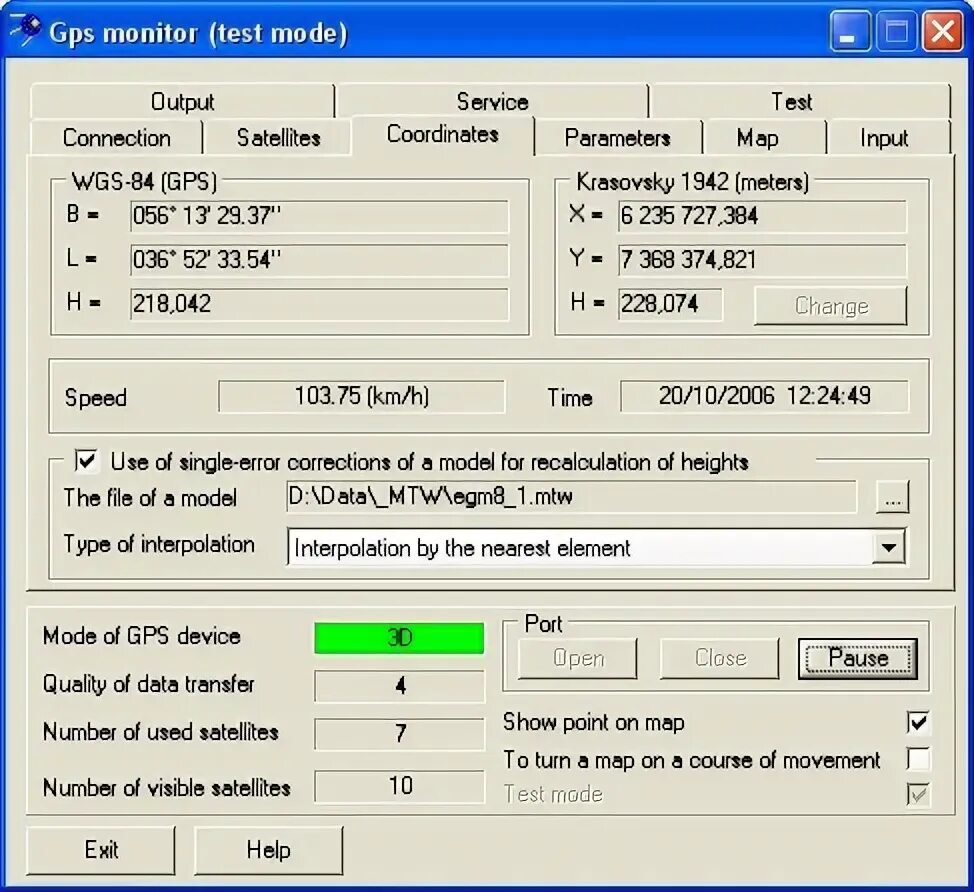Image resolution: width=974 pixels, height=892 pixels.
Task: Click the time value 20/10/2006 12:24:49
Action: tap(764, 396)
